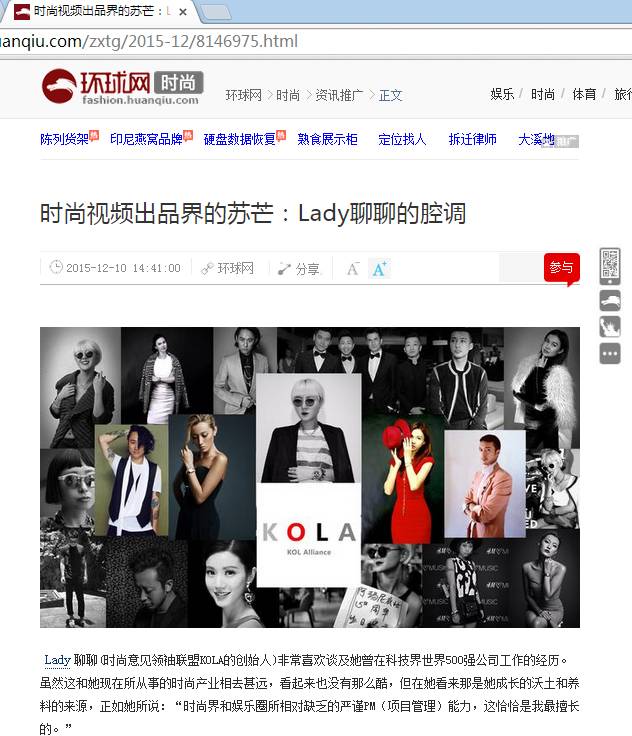This screenshot has width=632, height=736.
Task: Open the 硬盘数据恢复 ad link
Action: point(239,139)
